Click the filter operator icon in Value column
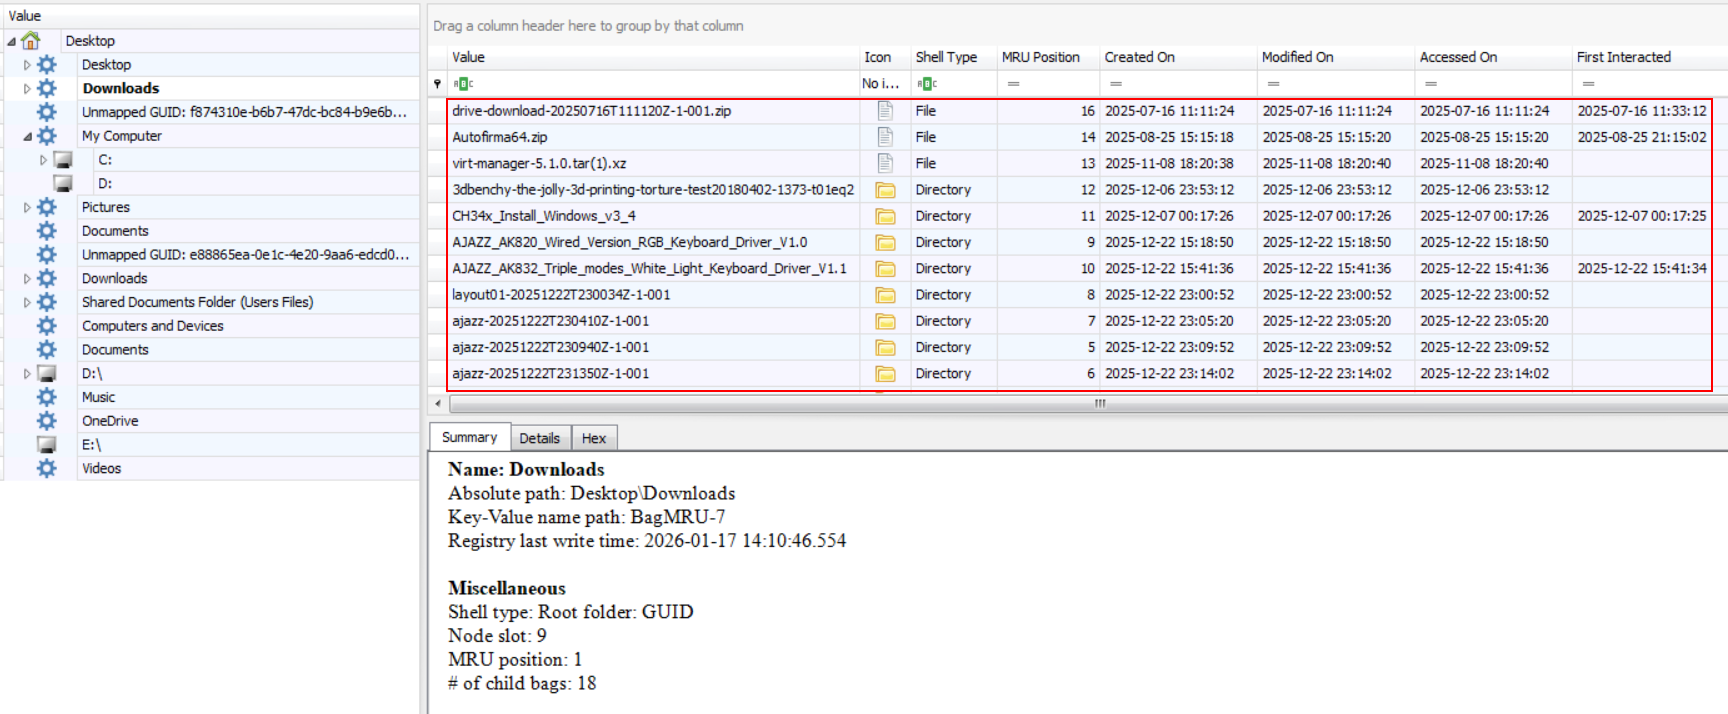1728x714 pixels. [x=464, y=84]
